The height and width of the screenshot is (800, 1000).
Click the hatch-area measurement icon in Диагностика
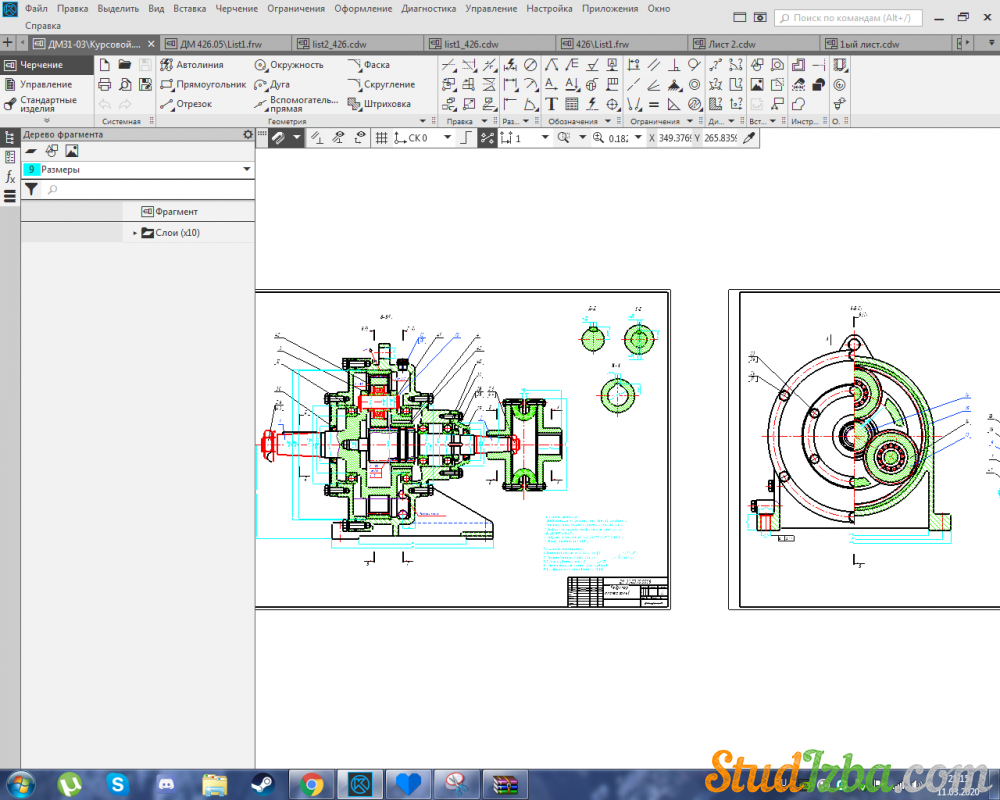[716, 104]
